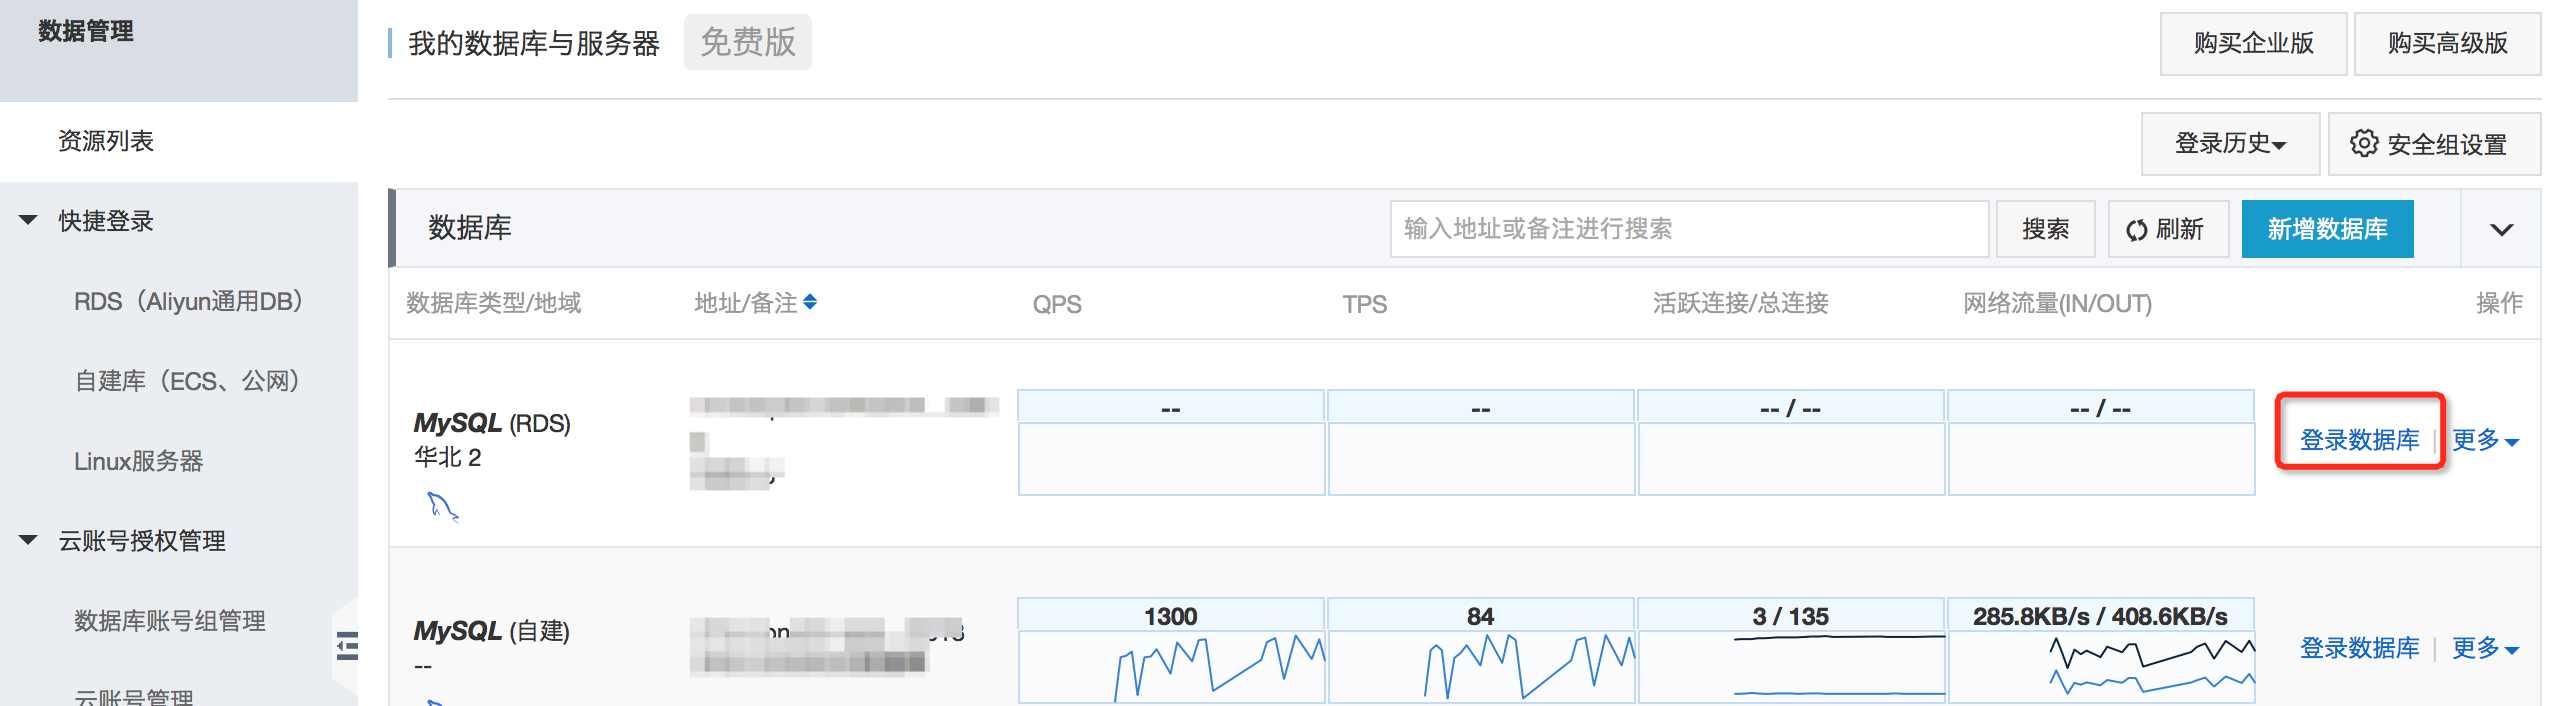Select Linux服务器 in sidebar
2552x706 pixels.
tap(139, 461)
